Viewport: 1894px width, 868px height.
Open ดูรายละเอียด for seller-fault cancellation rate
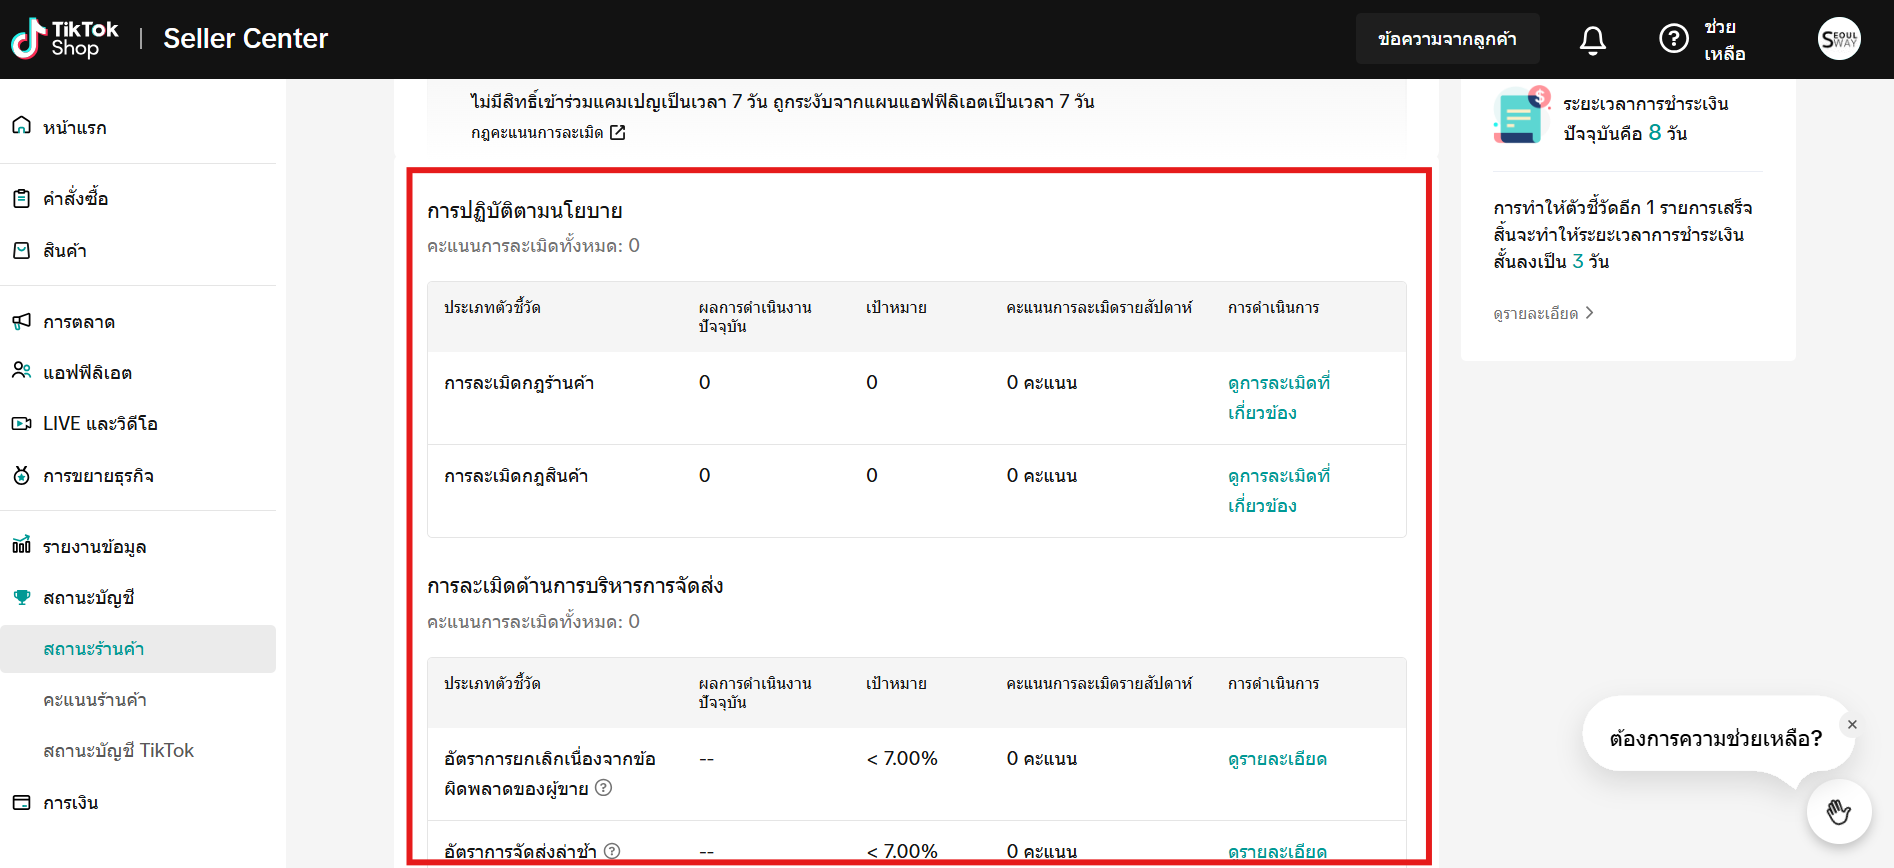click(1276, 759)
